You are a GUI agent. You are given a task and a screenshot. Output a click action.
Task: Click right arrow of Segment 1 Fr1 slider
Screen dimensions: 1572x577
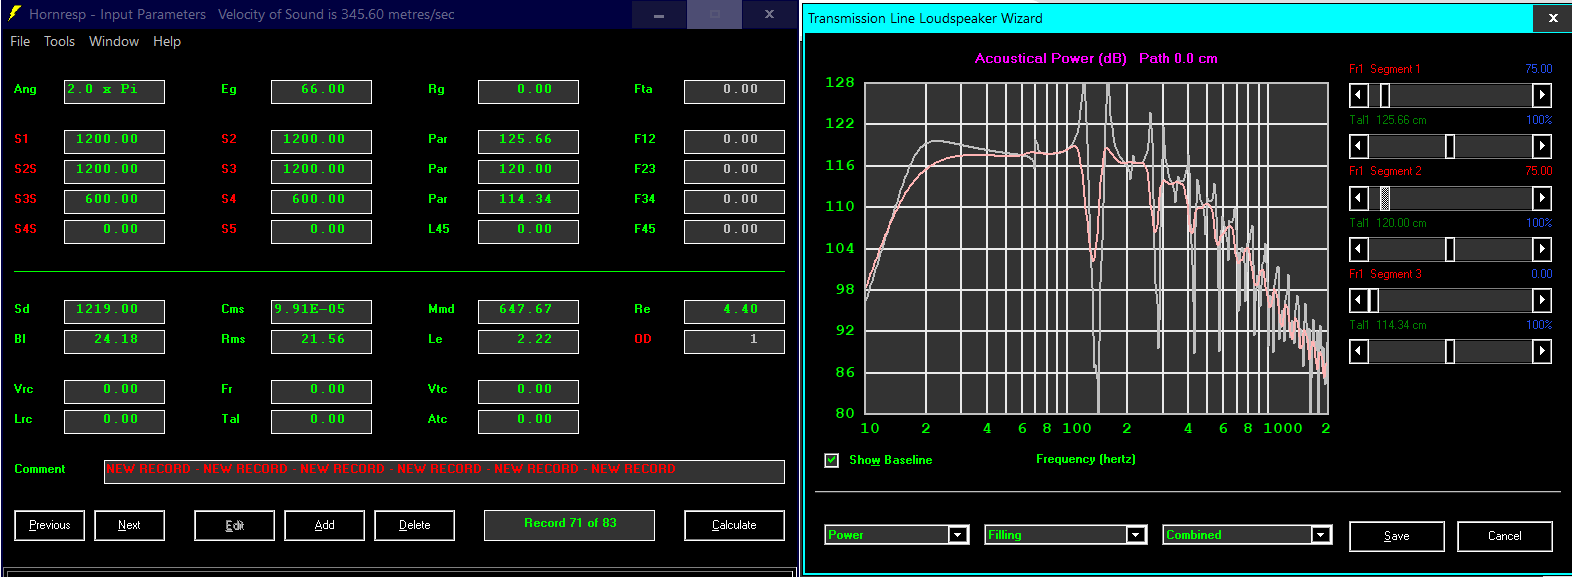pos(1542,95)
